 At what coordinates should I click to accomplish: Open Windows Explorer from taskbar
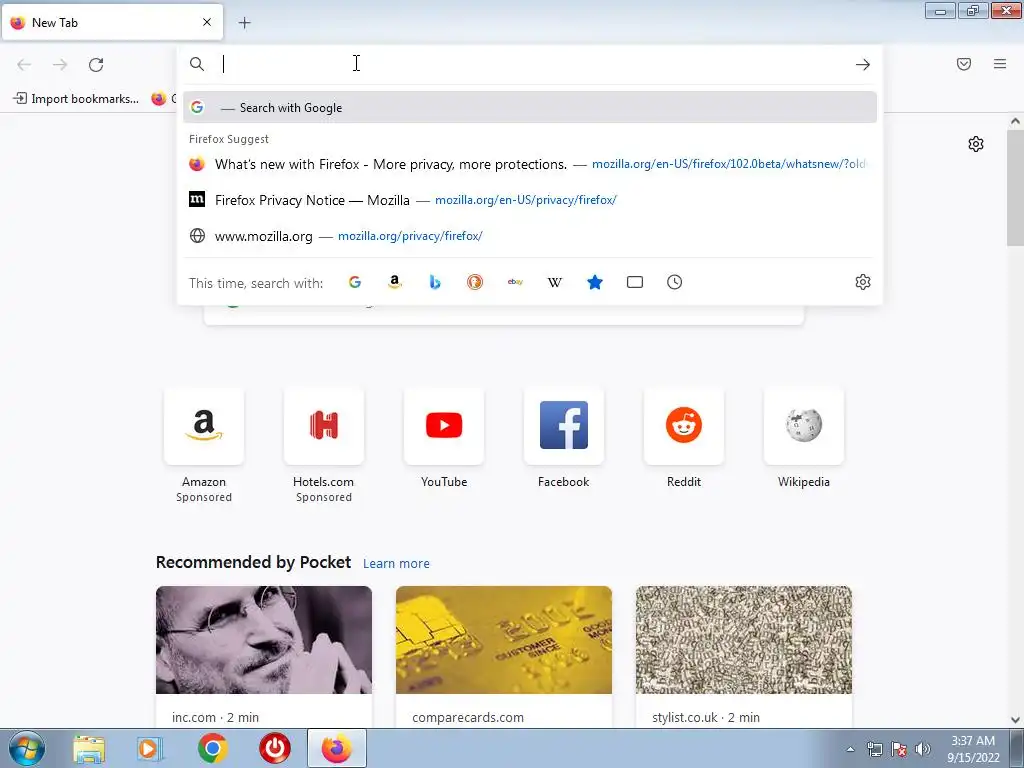[89, 749]
